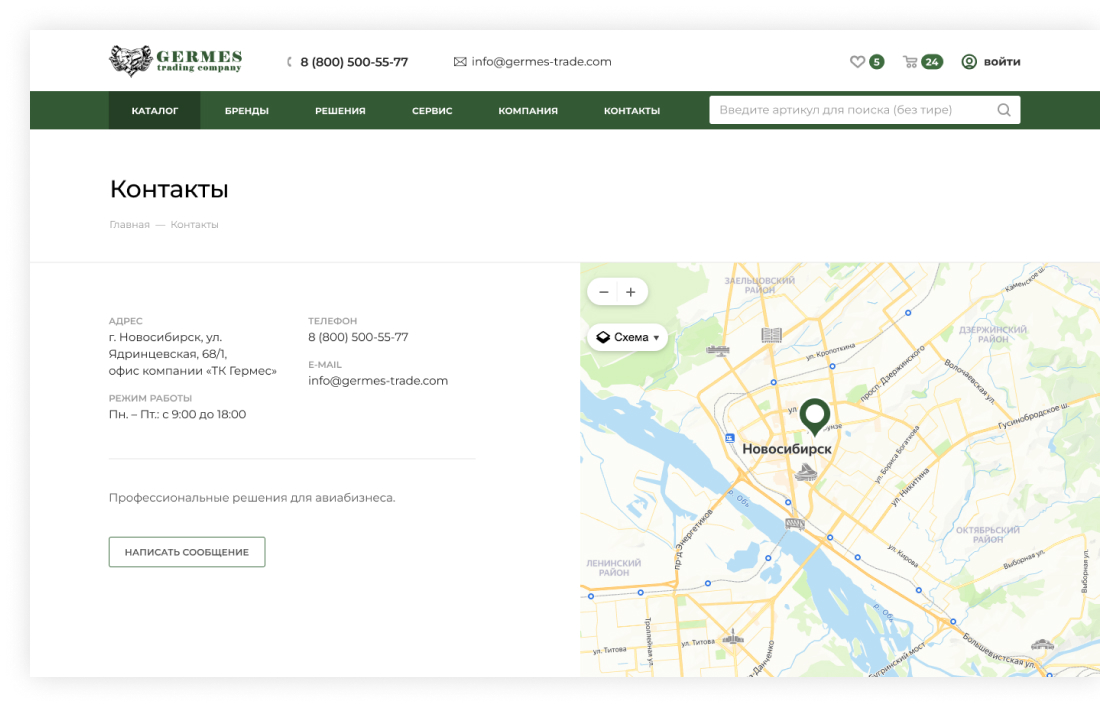The width and height of the screenshot is (1100, 707).
Task: Open the Каталог menu item
Action: (154, 110)
